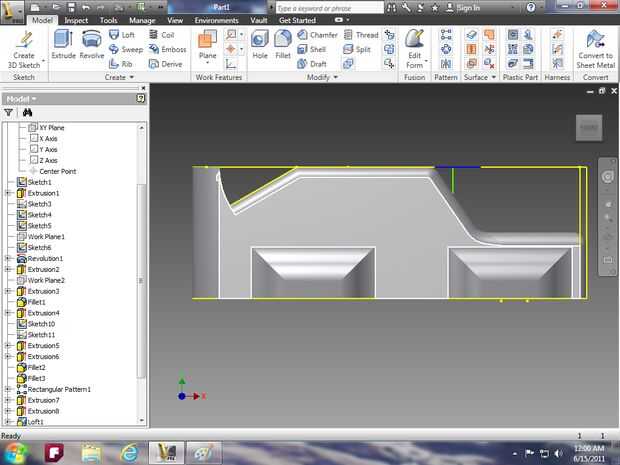Open the Create panel dropdown
Viewport: 620px width, 465px height.
pyautogui.click(x=119, y=77)
